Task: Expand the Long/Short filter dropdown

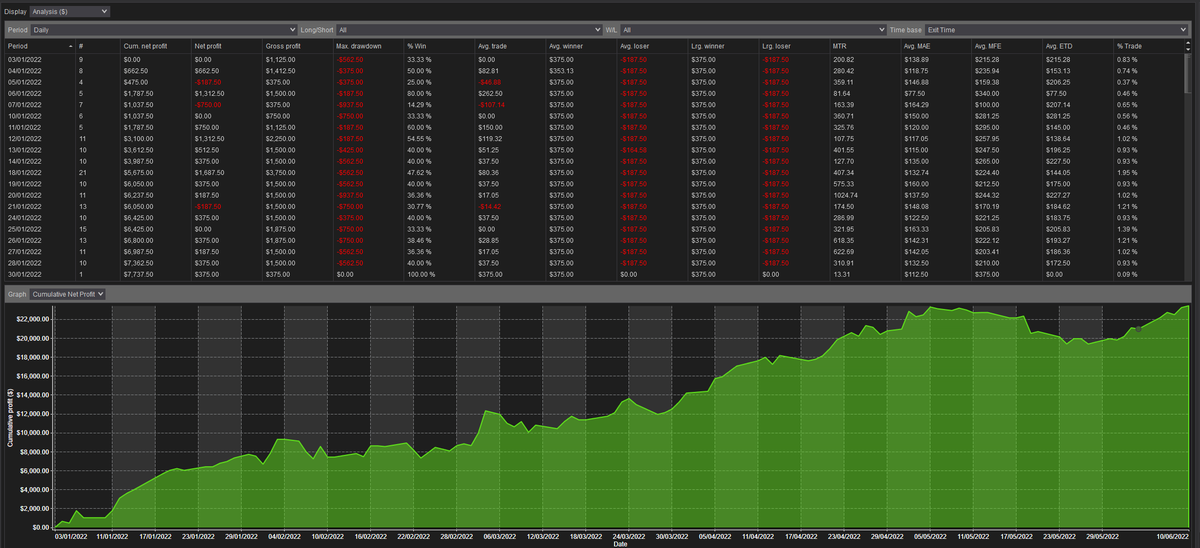Action: tap(470, 30)
